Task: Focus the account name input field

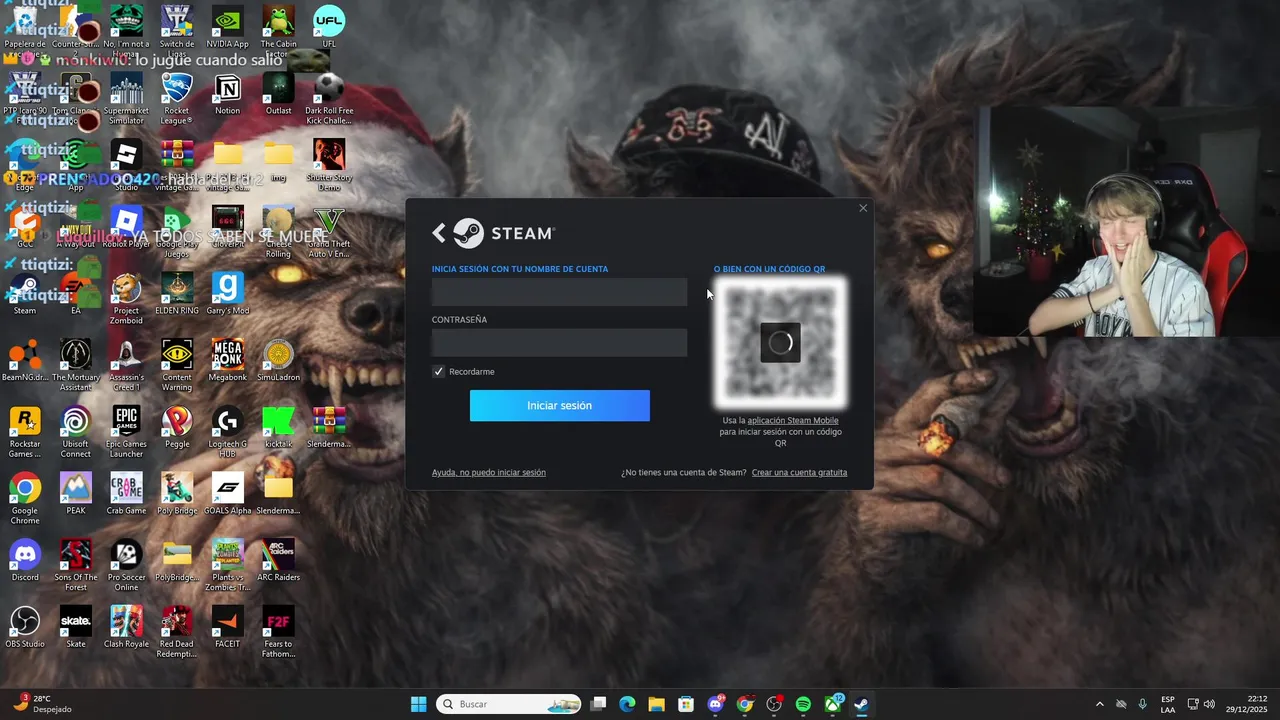Action: tap(559, 292)
